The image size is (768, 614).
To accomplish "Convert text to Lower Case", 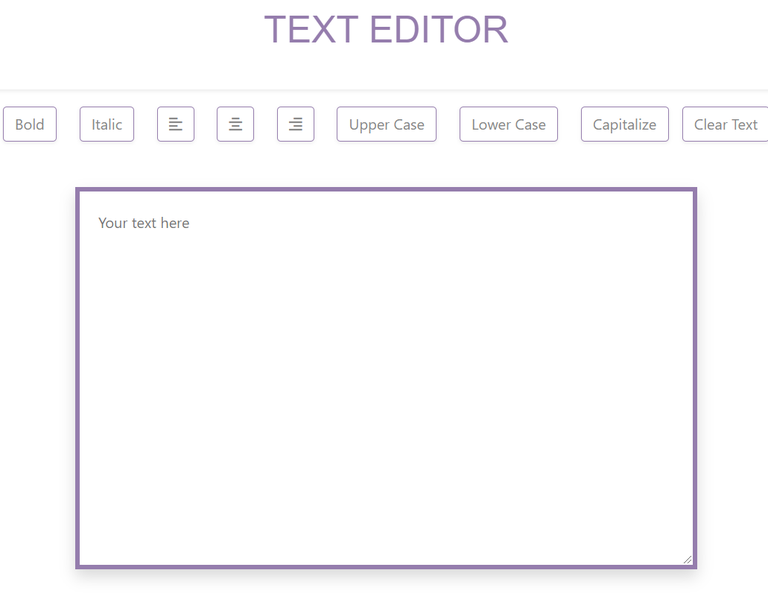I will [x=508, y=124].
